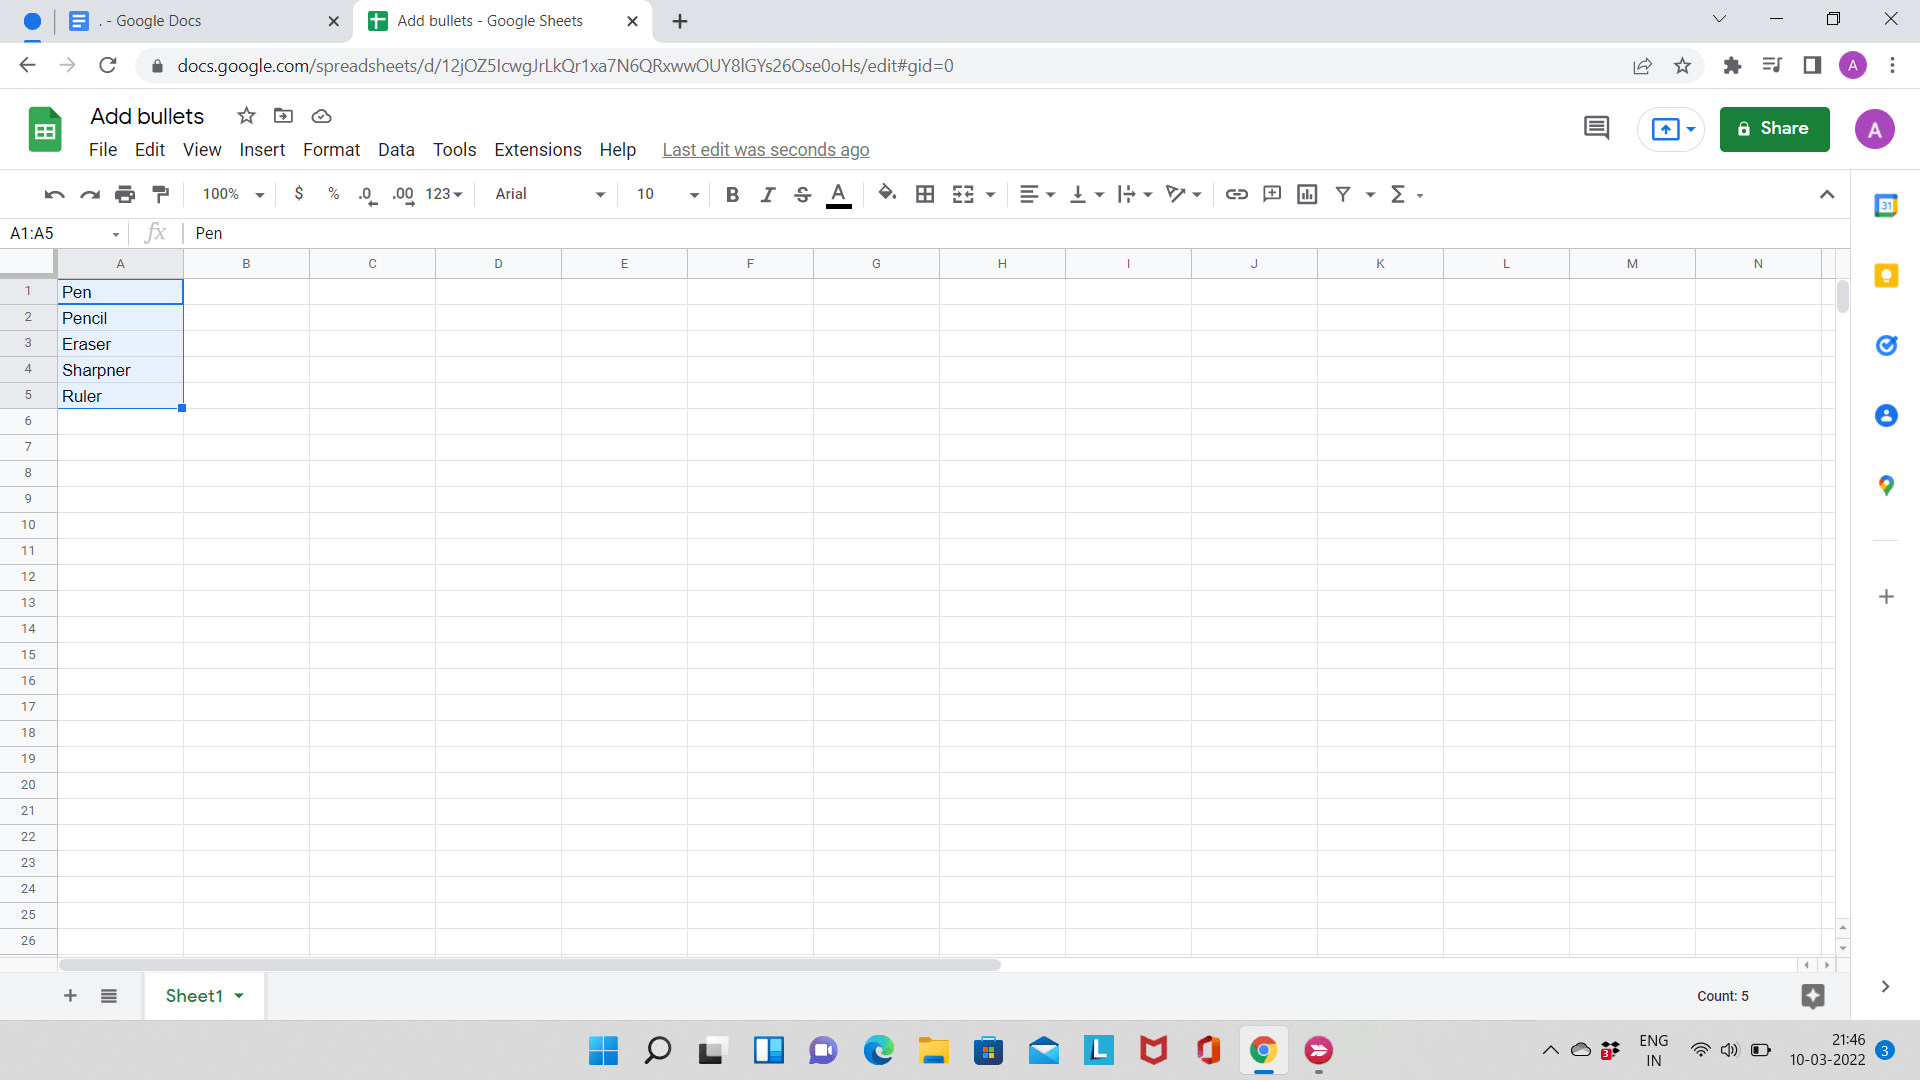Click the Fill color icon
Viewport: 1920px width, 1080px height.
click(x=887, y=194)
